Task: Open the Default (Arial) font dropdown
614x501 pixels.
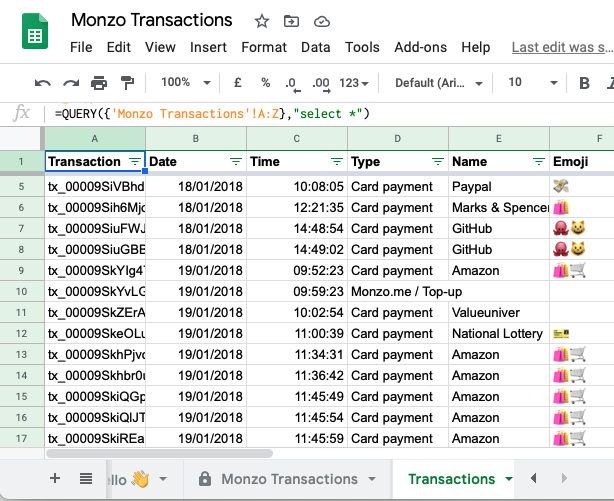Action: (x=438, y=83)
